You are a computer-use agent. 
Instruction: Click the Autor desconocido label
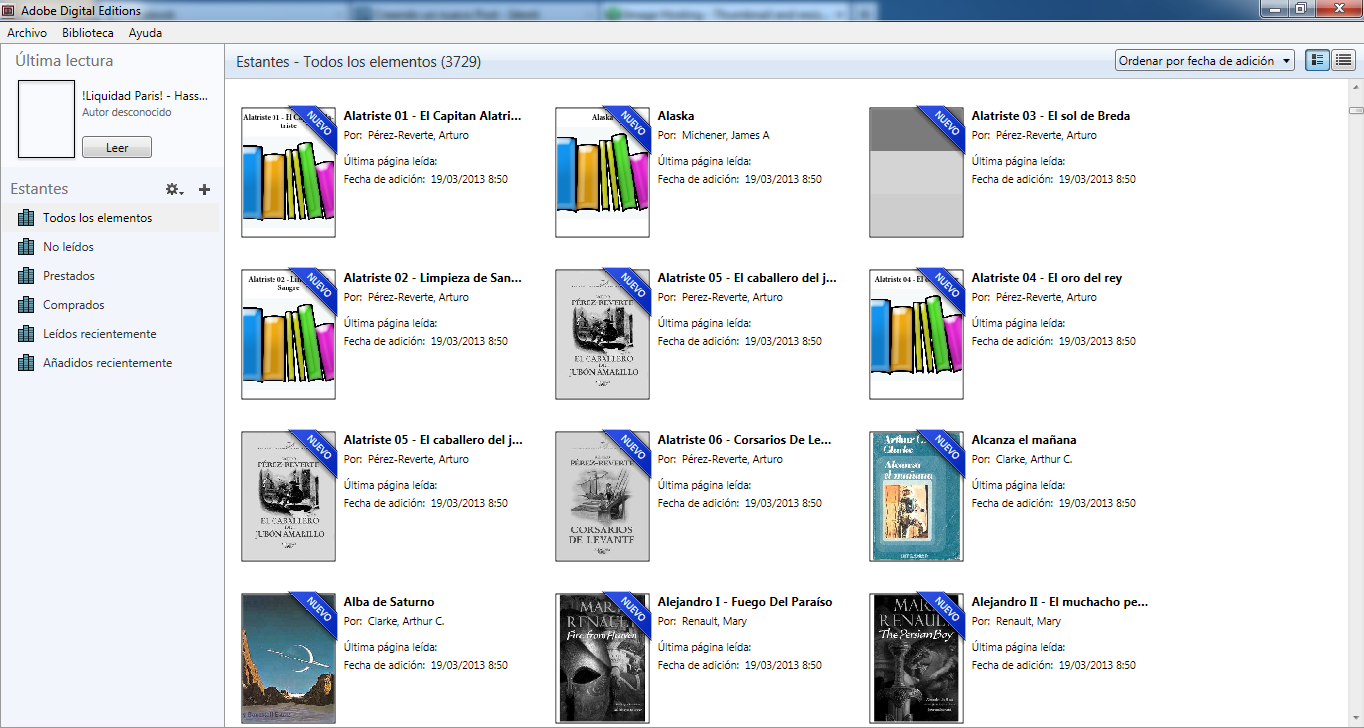tap(127, 112)
